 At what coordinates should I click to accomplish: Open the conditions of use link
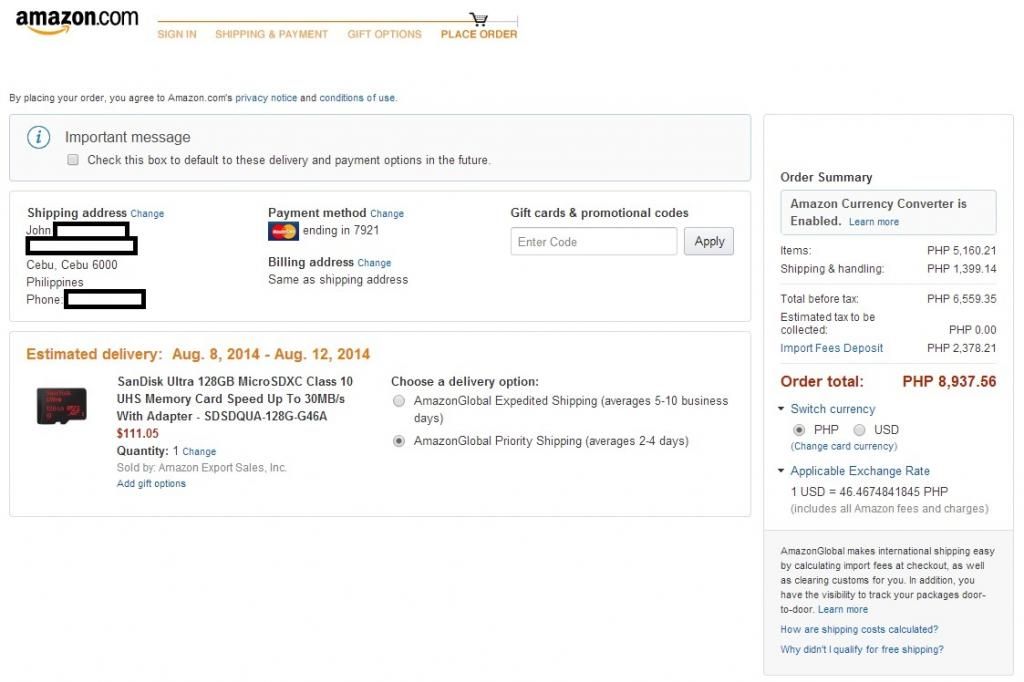coord(357,98)
